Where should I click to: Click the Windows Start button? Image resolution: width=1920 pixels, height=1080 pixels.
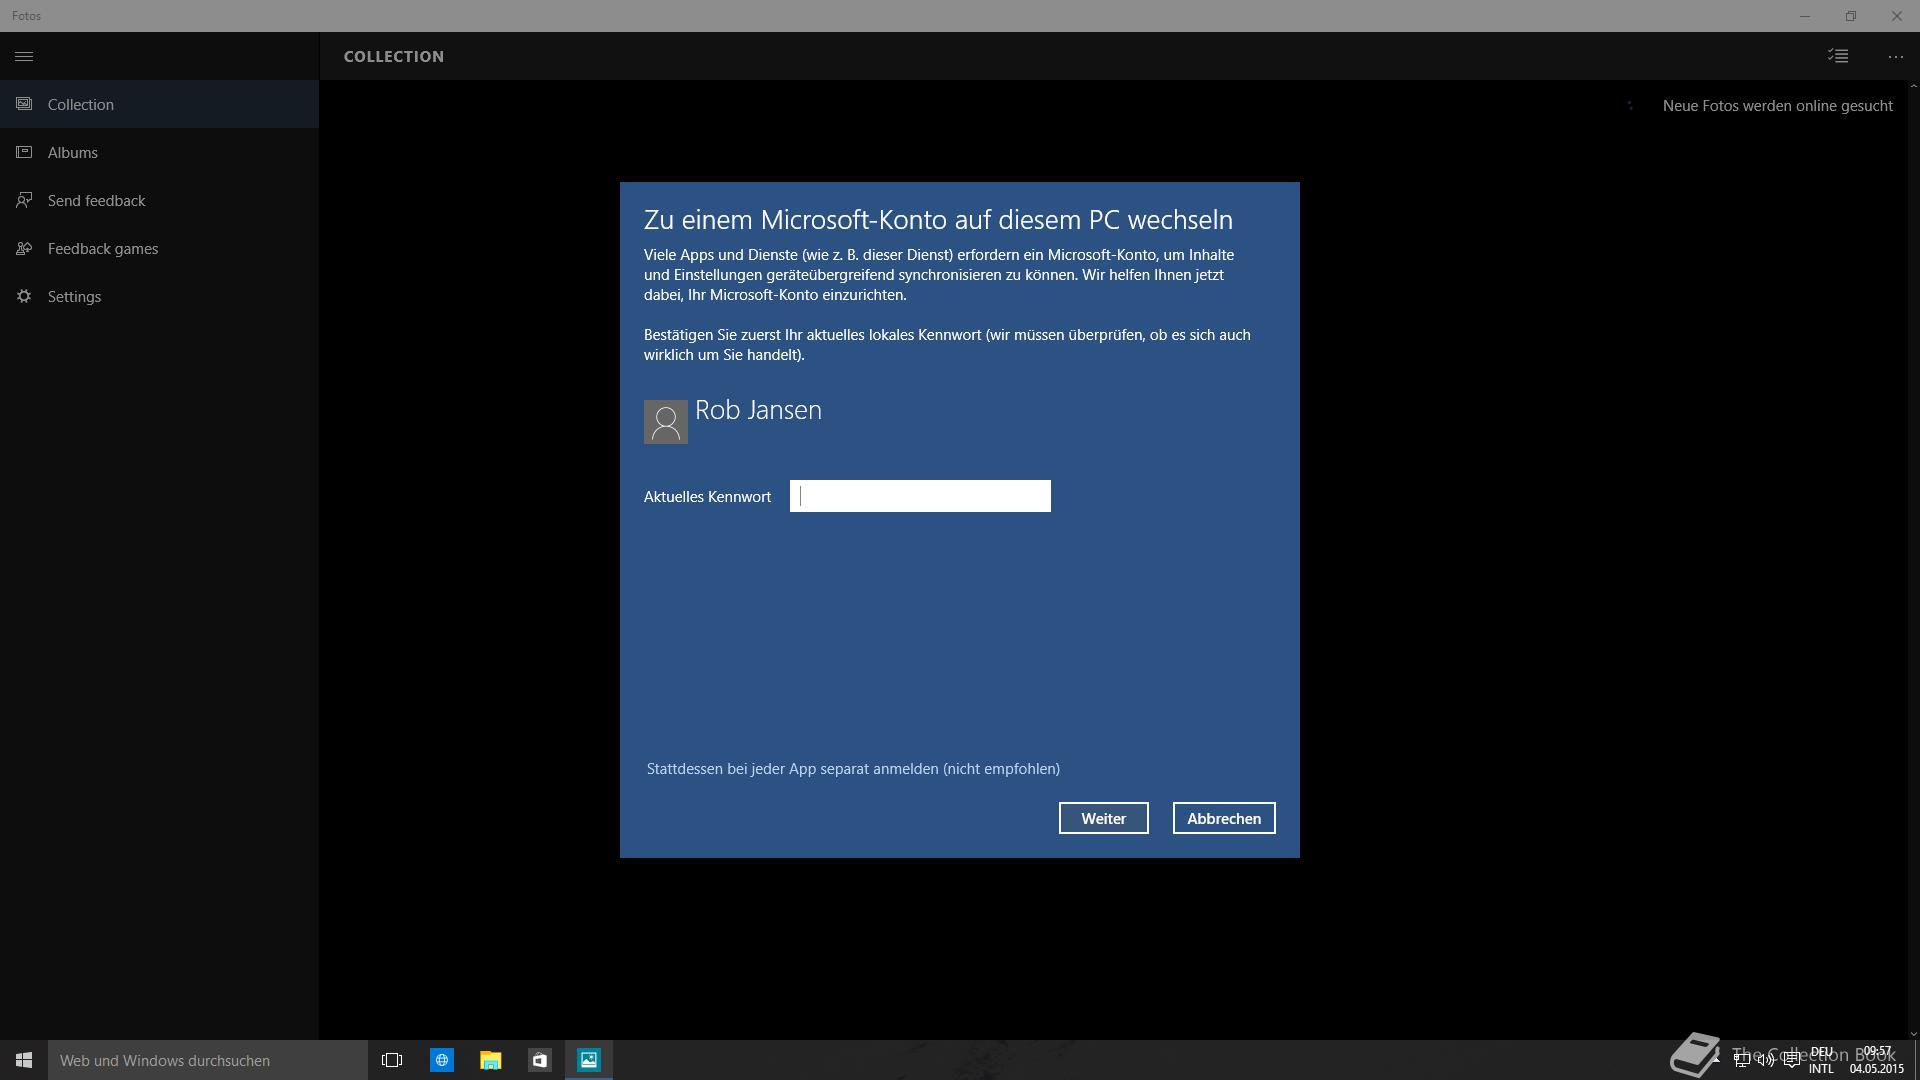point(24,1060)
